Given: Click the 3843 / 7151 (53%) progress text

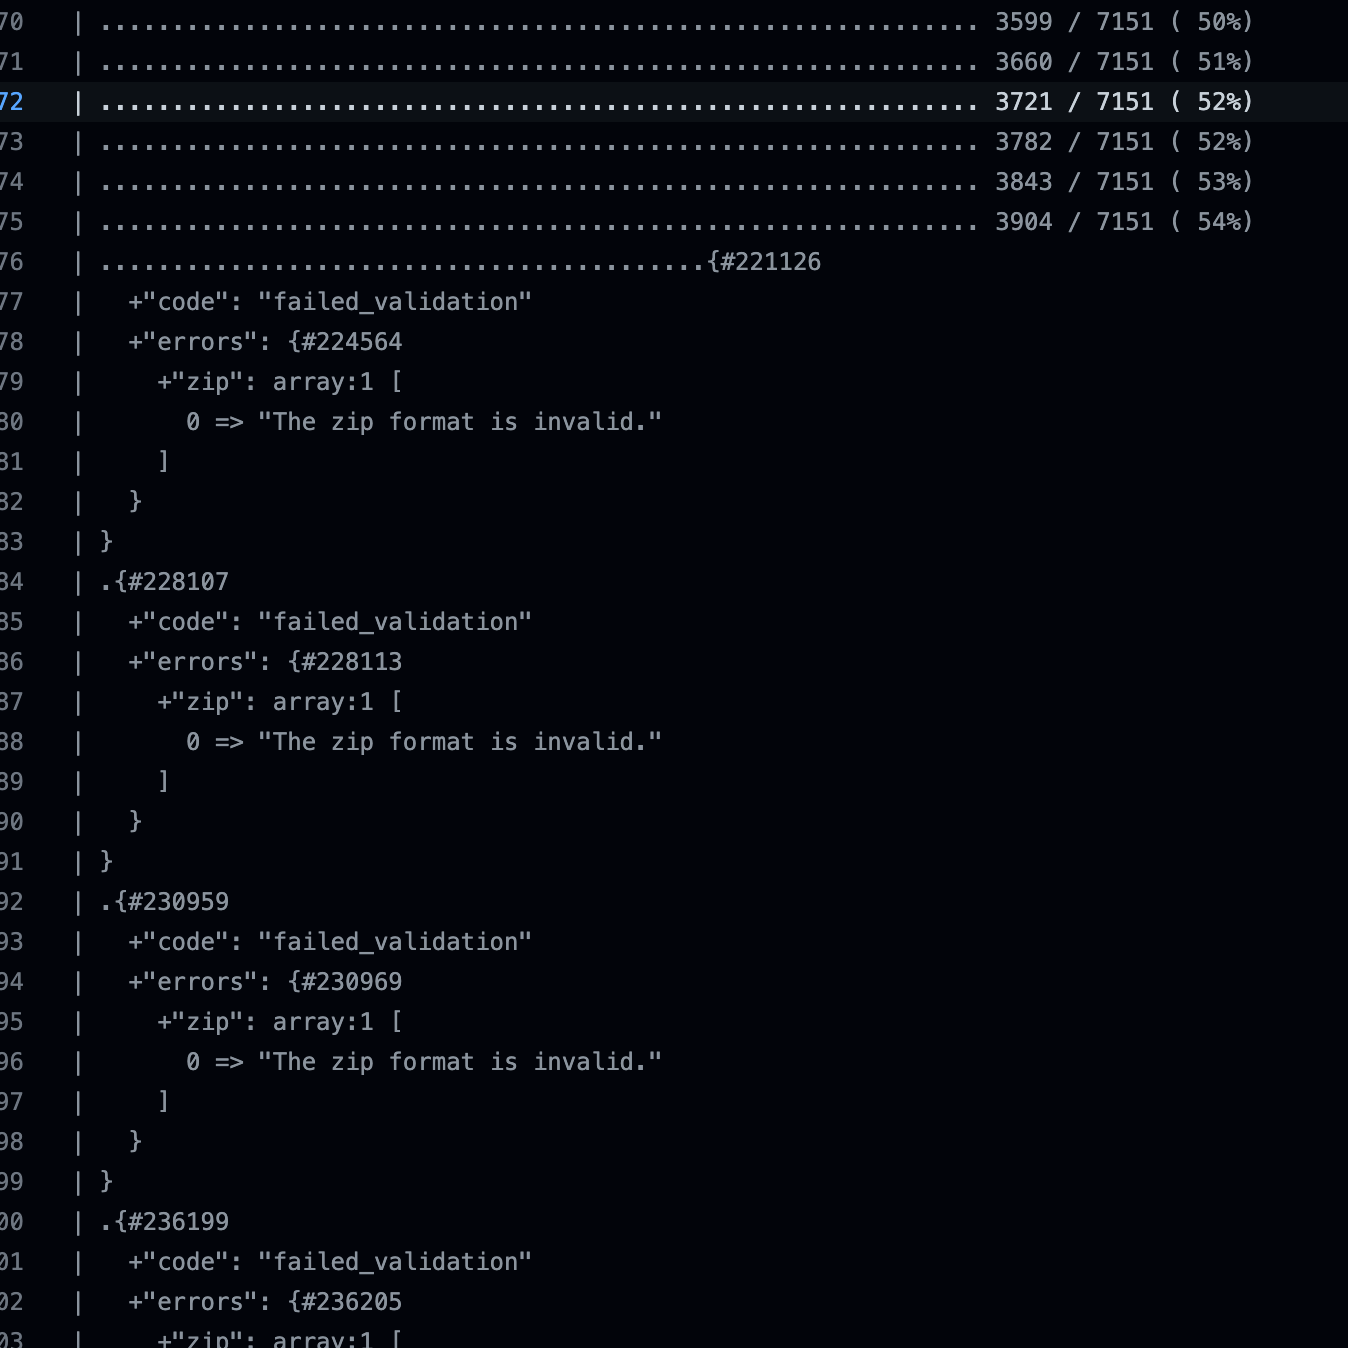Looking at the screenshot, I should tap(1123, 182).
